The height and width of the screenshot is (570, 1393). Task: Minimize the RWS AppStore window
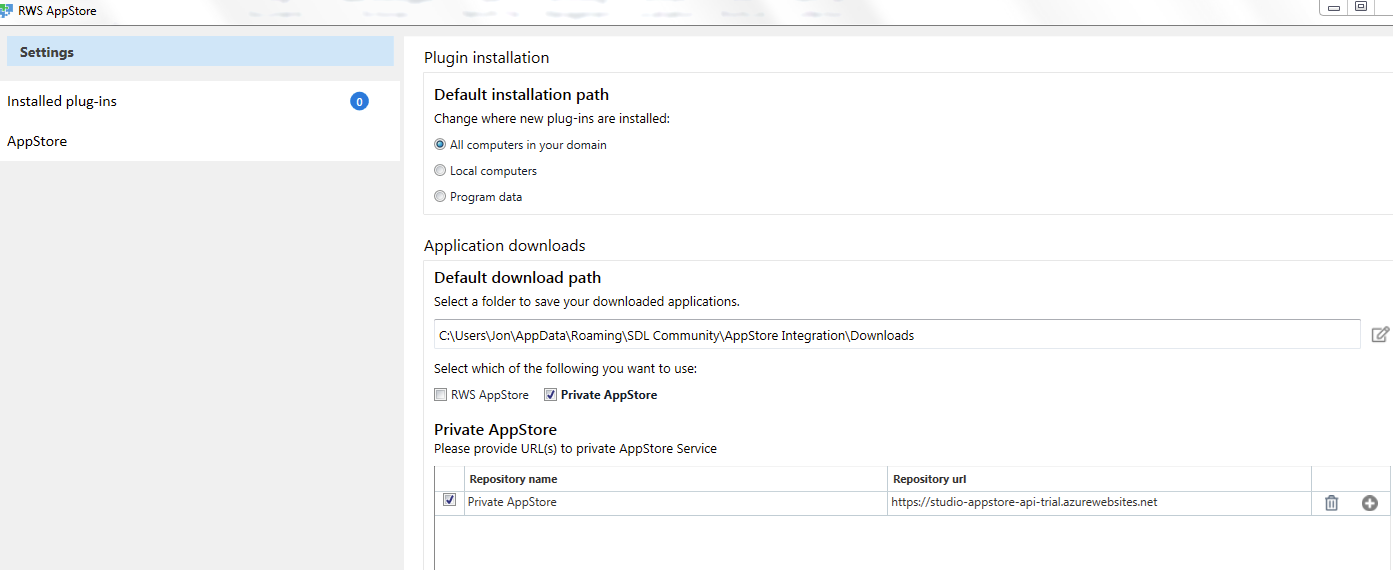[x=1333, y=7]
